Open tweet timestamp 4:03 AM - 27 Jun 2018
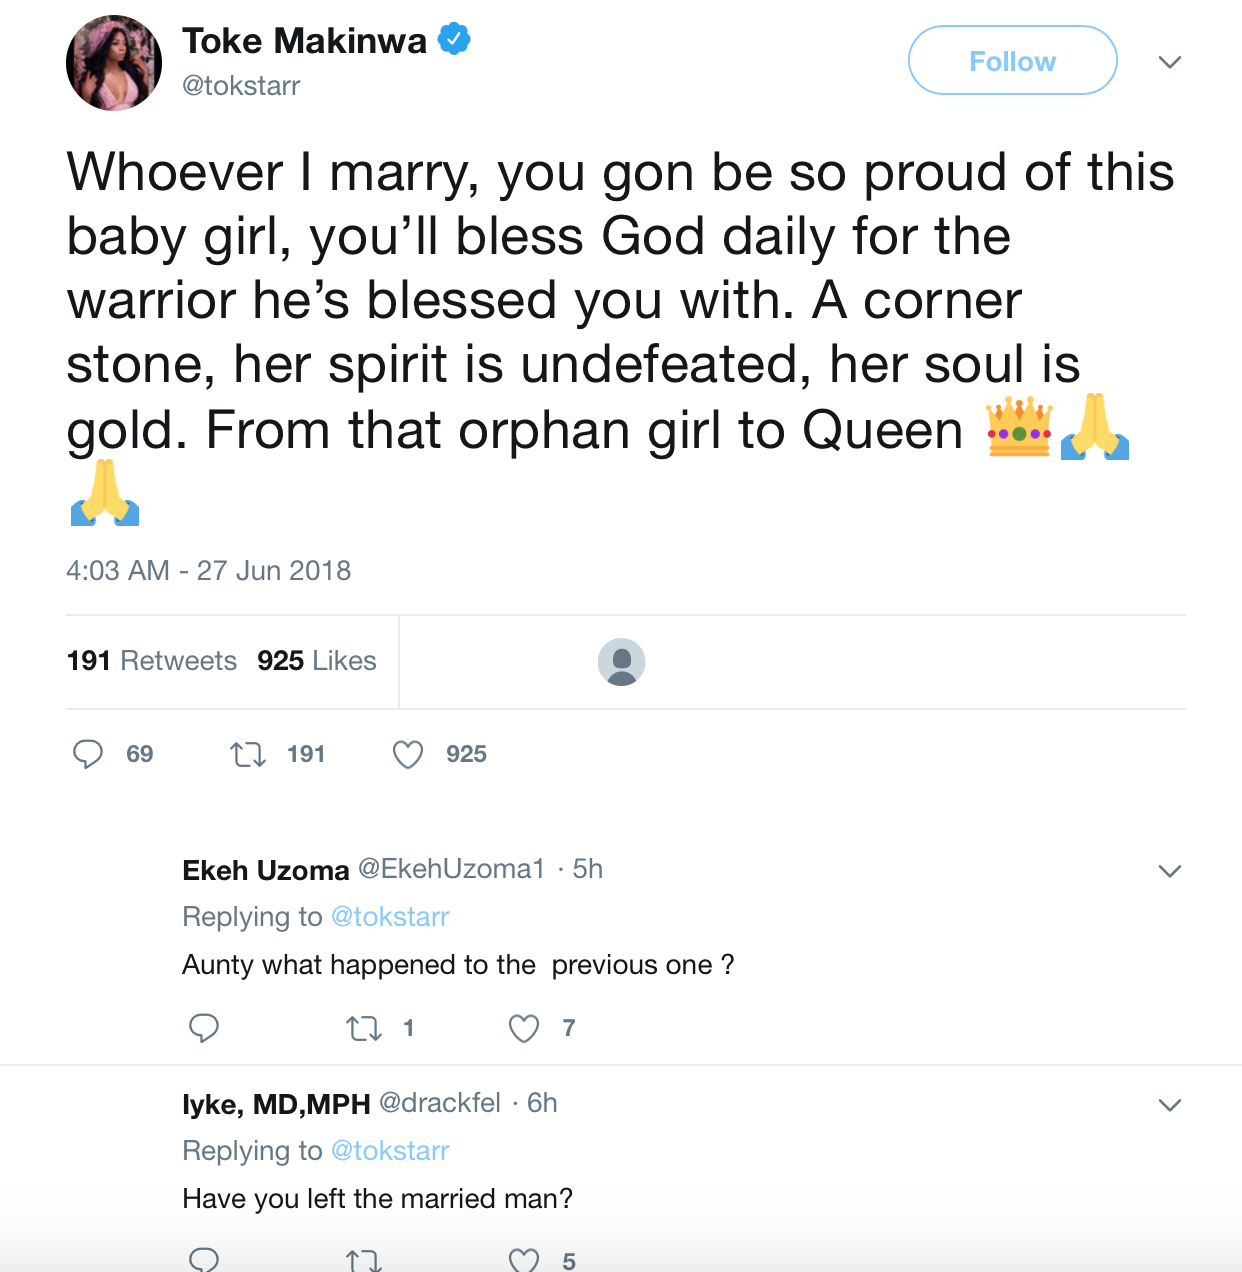 pyautogui.click(x=209, y=571)
